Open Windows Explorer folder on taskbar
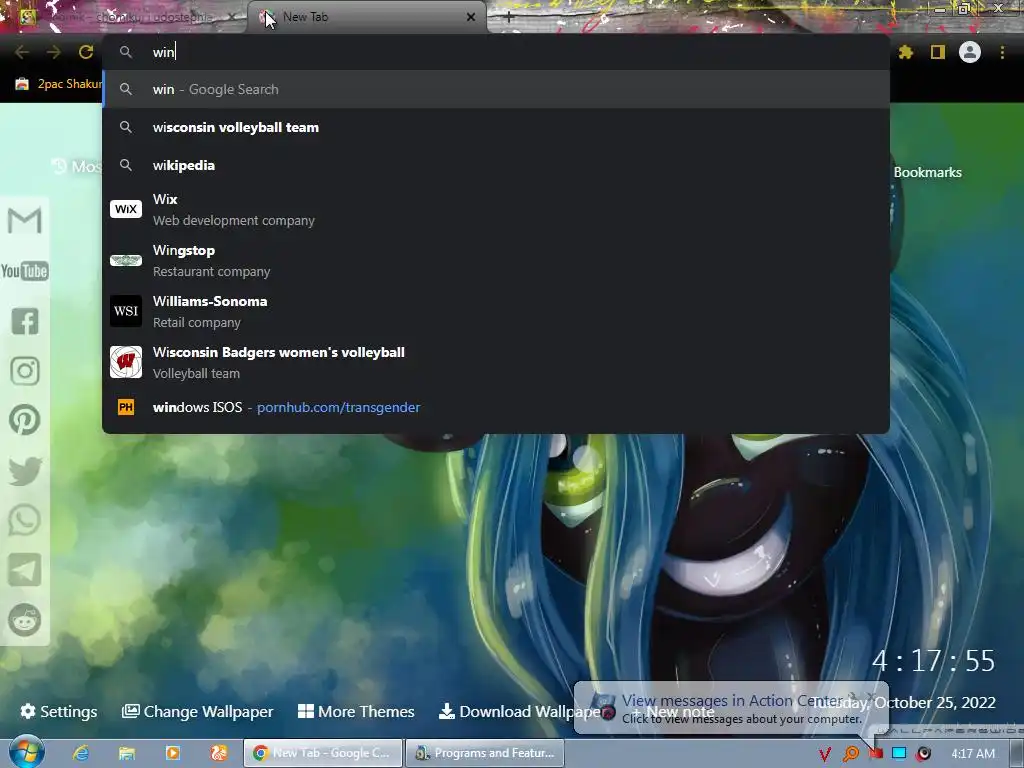 coord(127,753)
